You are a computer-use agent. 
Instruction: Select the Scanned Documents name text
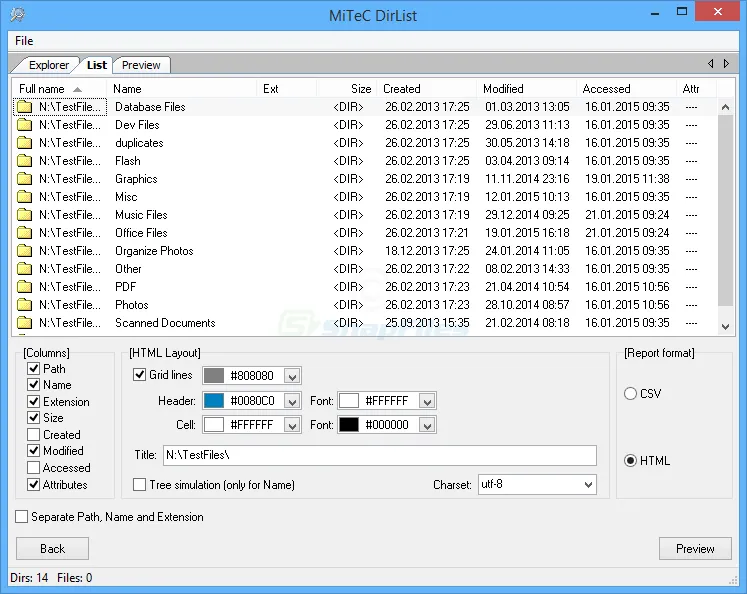point(165,323)
